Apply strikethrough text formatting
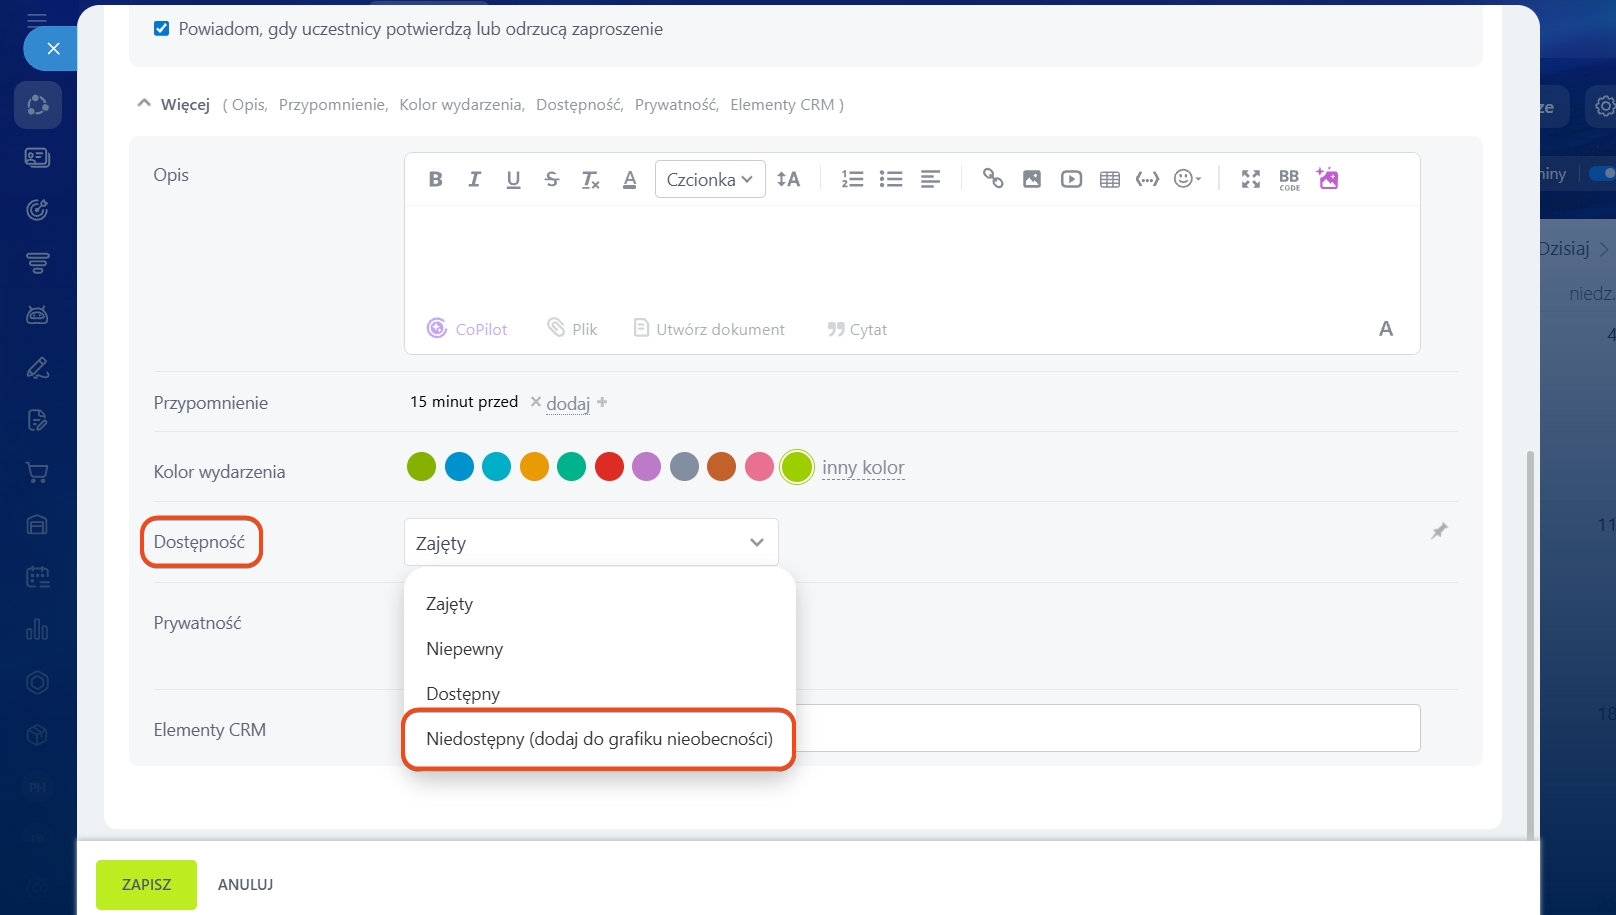1616x915 pixels. pyautogui.click(x=552, y=179)
